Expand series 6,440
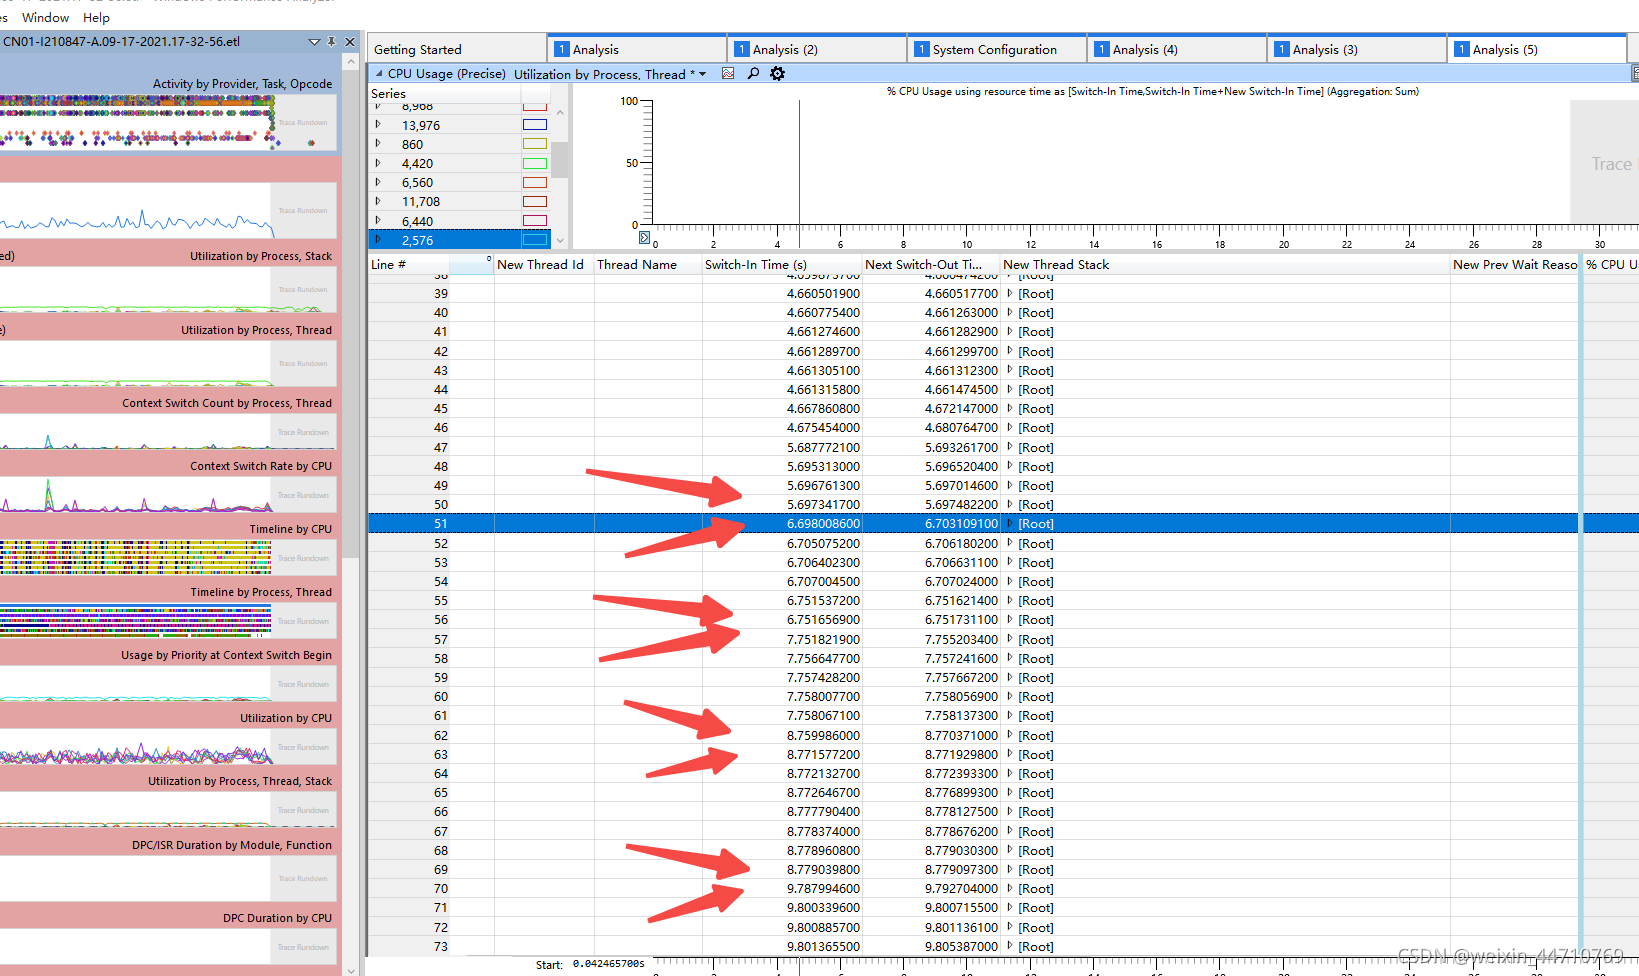The height and width of the screenshot is (976, 1639). click(x=378, y=221)
